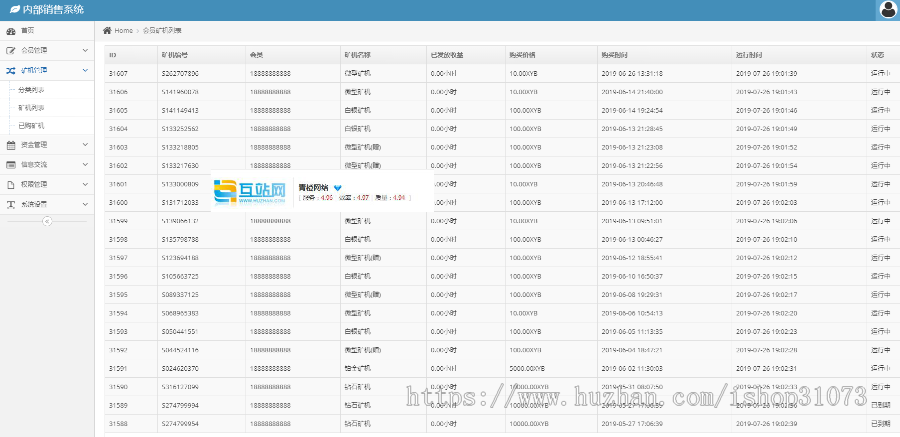Click miner number S133252552
Image resolution: width=900 pixels, height=437 pixels.
tap(180, 129)
